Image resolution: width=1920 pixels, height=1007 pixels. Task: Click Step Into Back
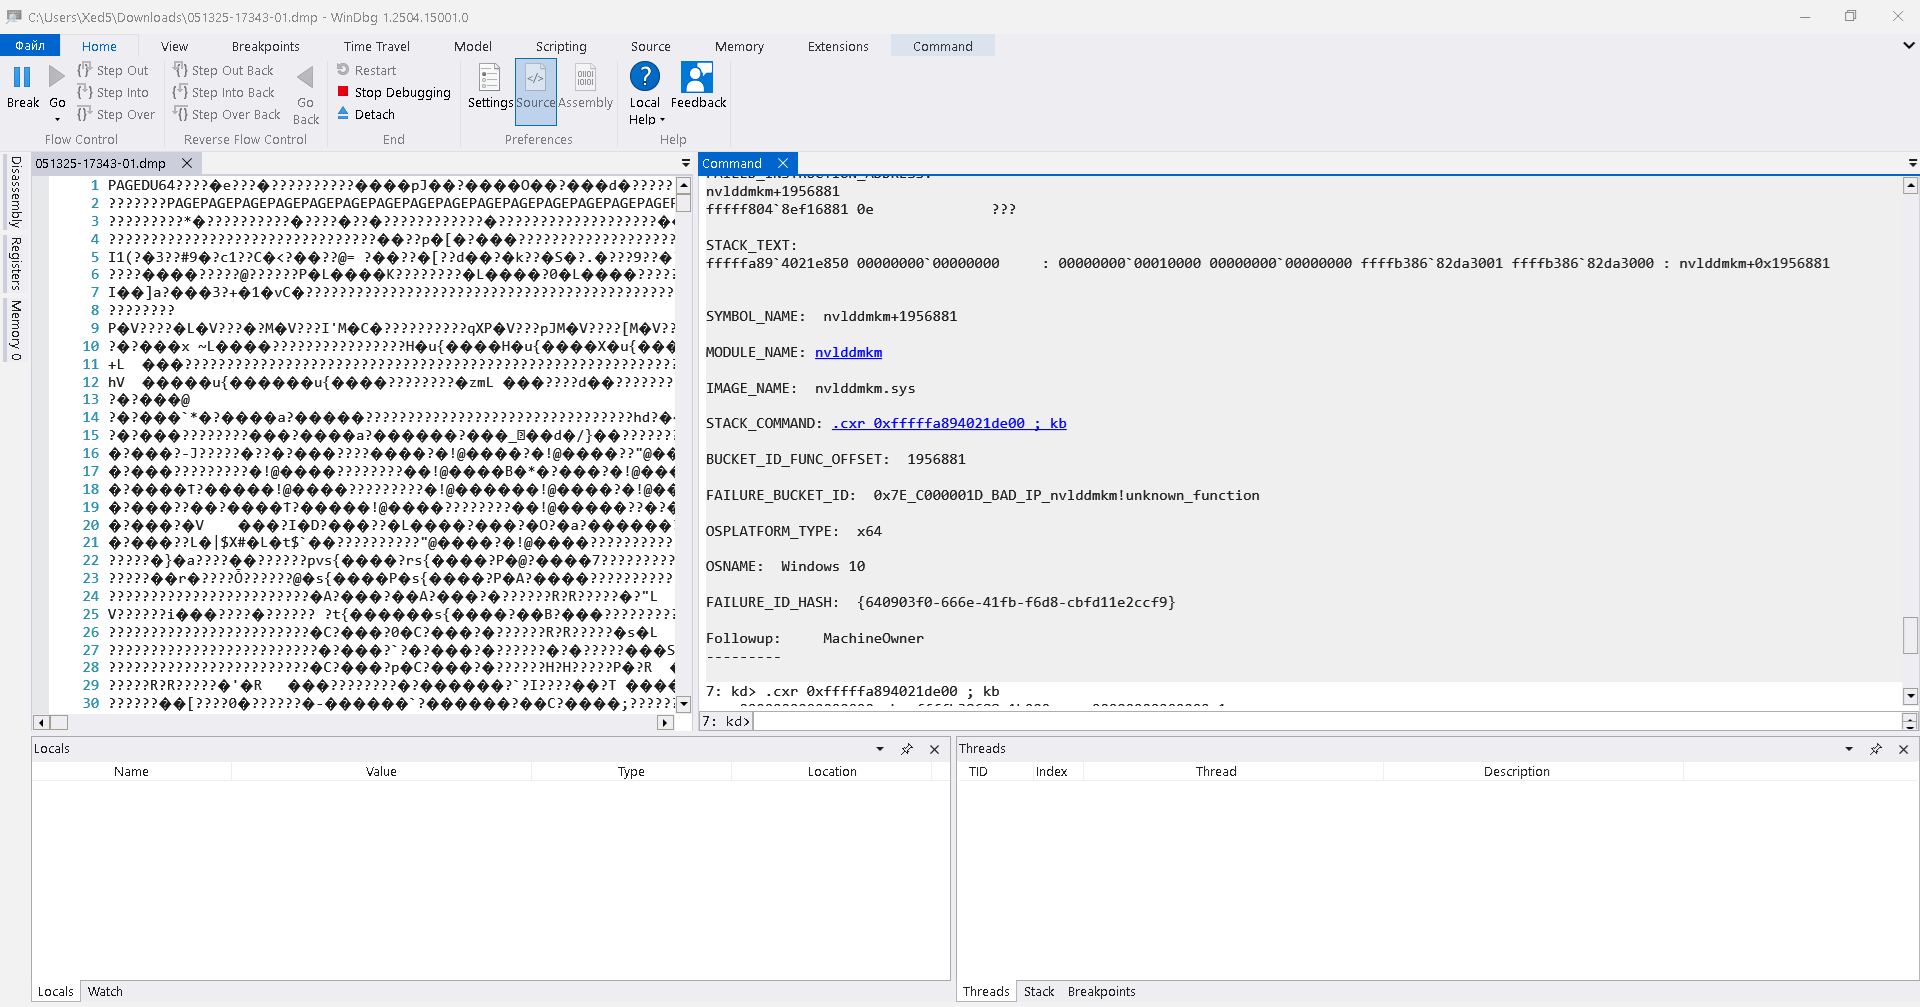pyautogui.click(x=223, y=92)
